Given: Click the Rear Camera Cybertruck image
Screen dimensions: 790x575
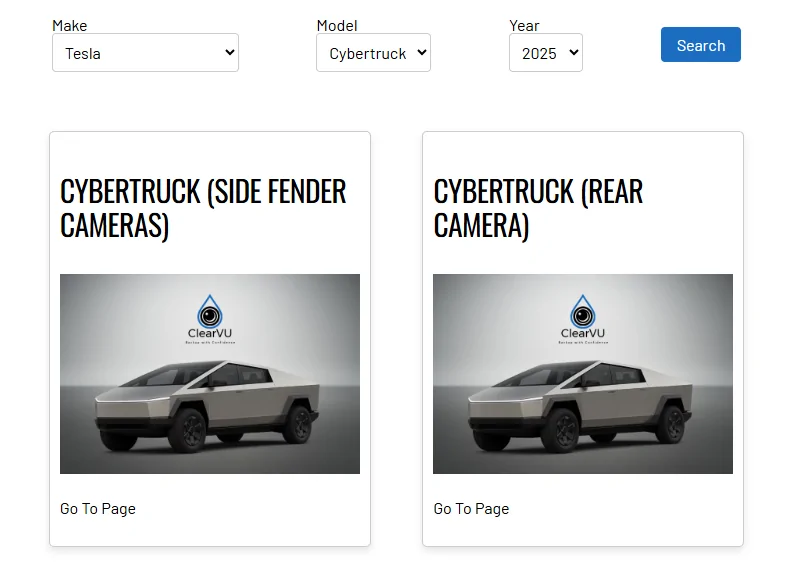Looking at the screenshot, I should (x=583, y=374).
